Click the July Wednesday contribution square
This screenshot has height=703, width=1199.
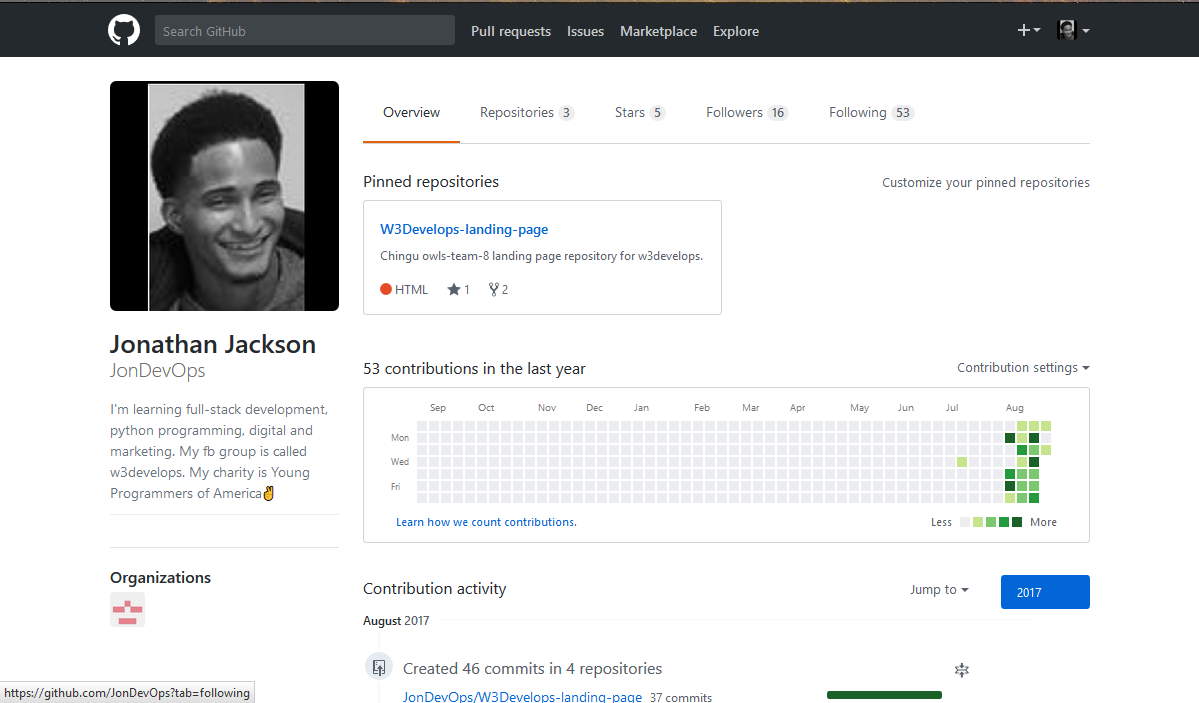[962, 462]
